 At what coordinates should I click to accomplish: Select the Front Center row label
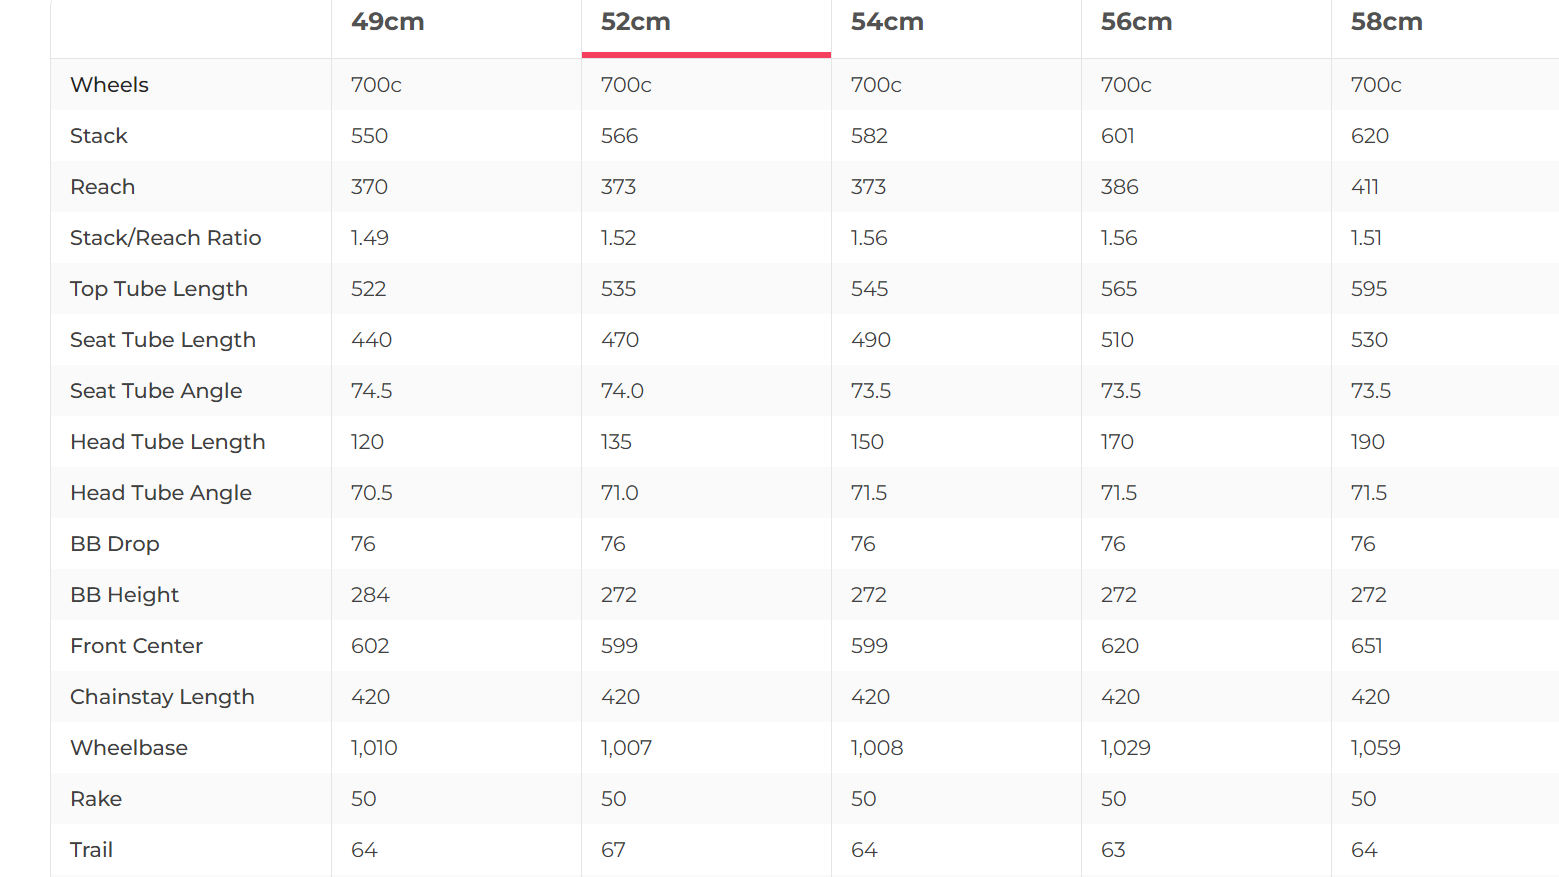tap(136, 646)
